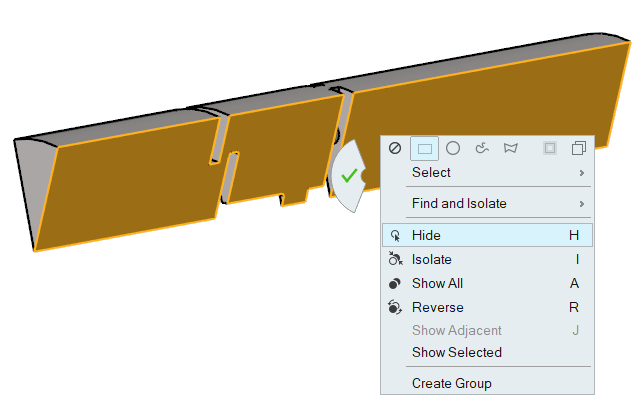Confirm with the green checkmark button
Image resolution: width=640 pixels, height=407 pixels.
point(349,176)
